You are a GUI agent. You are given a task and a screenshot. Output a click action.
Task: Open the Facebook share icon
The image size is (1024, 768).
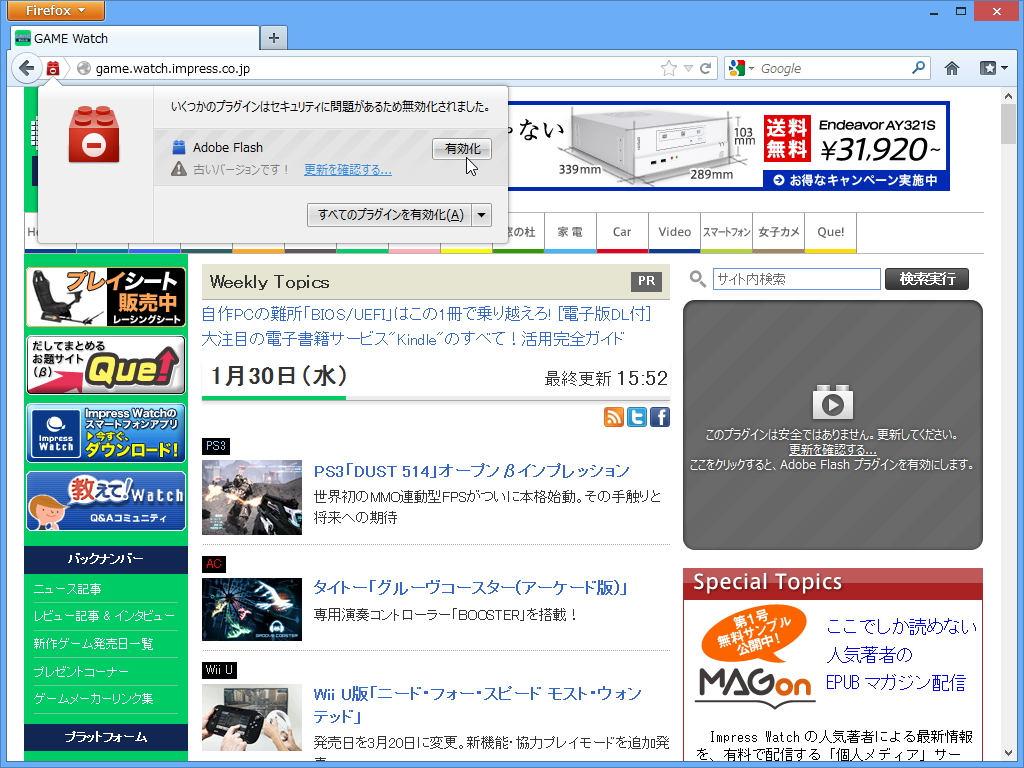[x=659, y=417]
